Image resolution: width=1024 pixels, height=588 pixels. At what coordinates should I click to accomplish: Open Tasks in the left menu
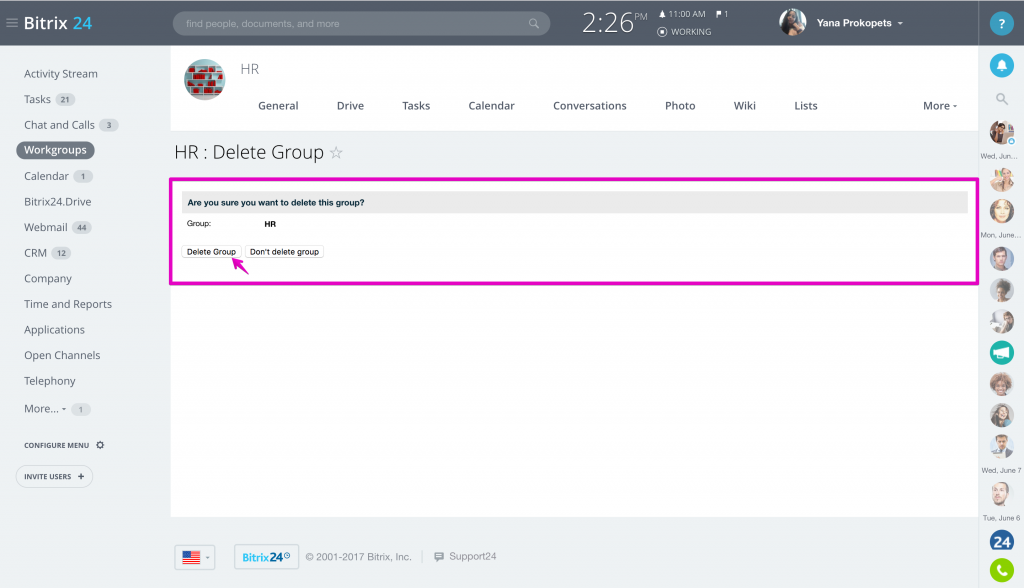(x=37, y=99)
